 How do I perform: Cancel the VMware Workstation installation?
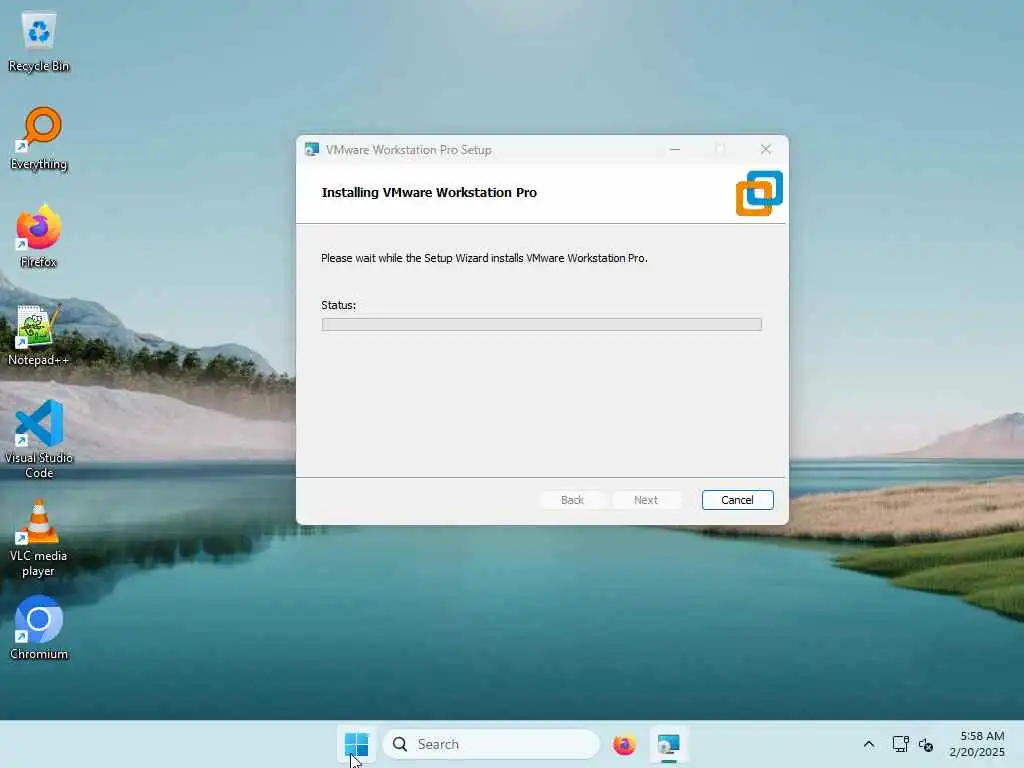tap(737, 500)
